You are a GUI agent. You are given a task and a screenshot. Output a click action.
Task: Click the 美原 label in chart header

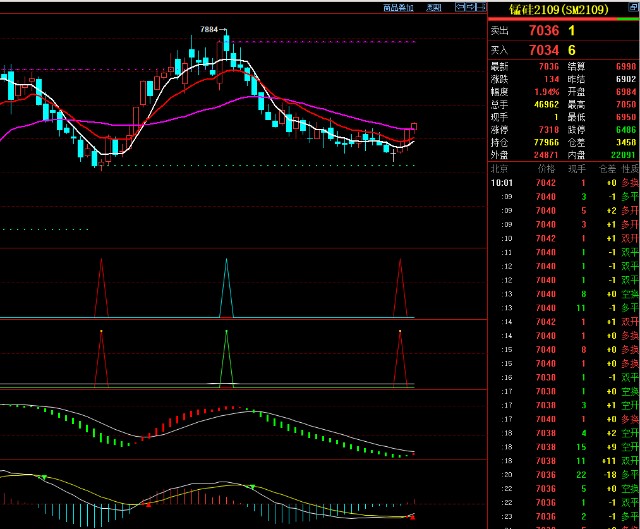pyautogui.click(x=432, y=7)
